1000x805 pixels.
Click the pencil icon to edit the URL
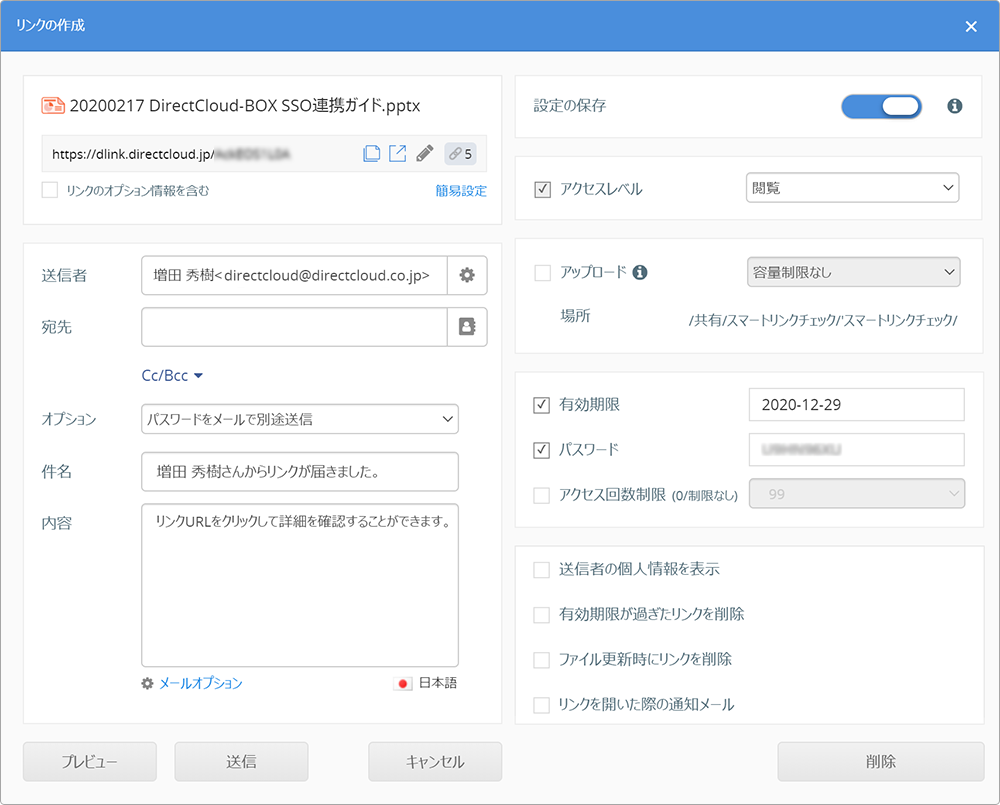coord(425,154)
